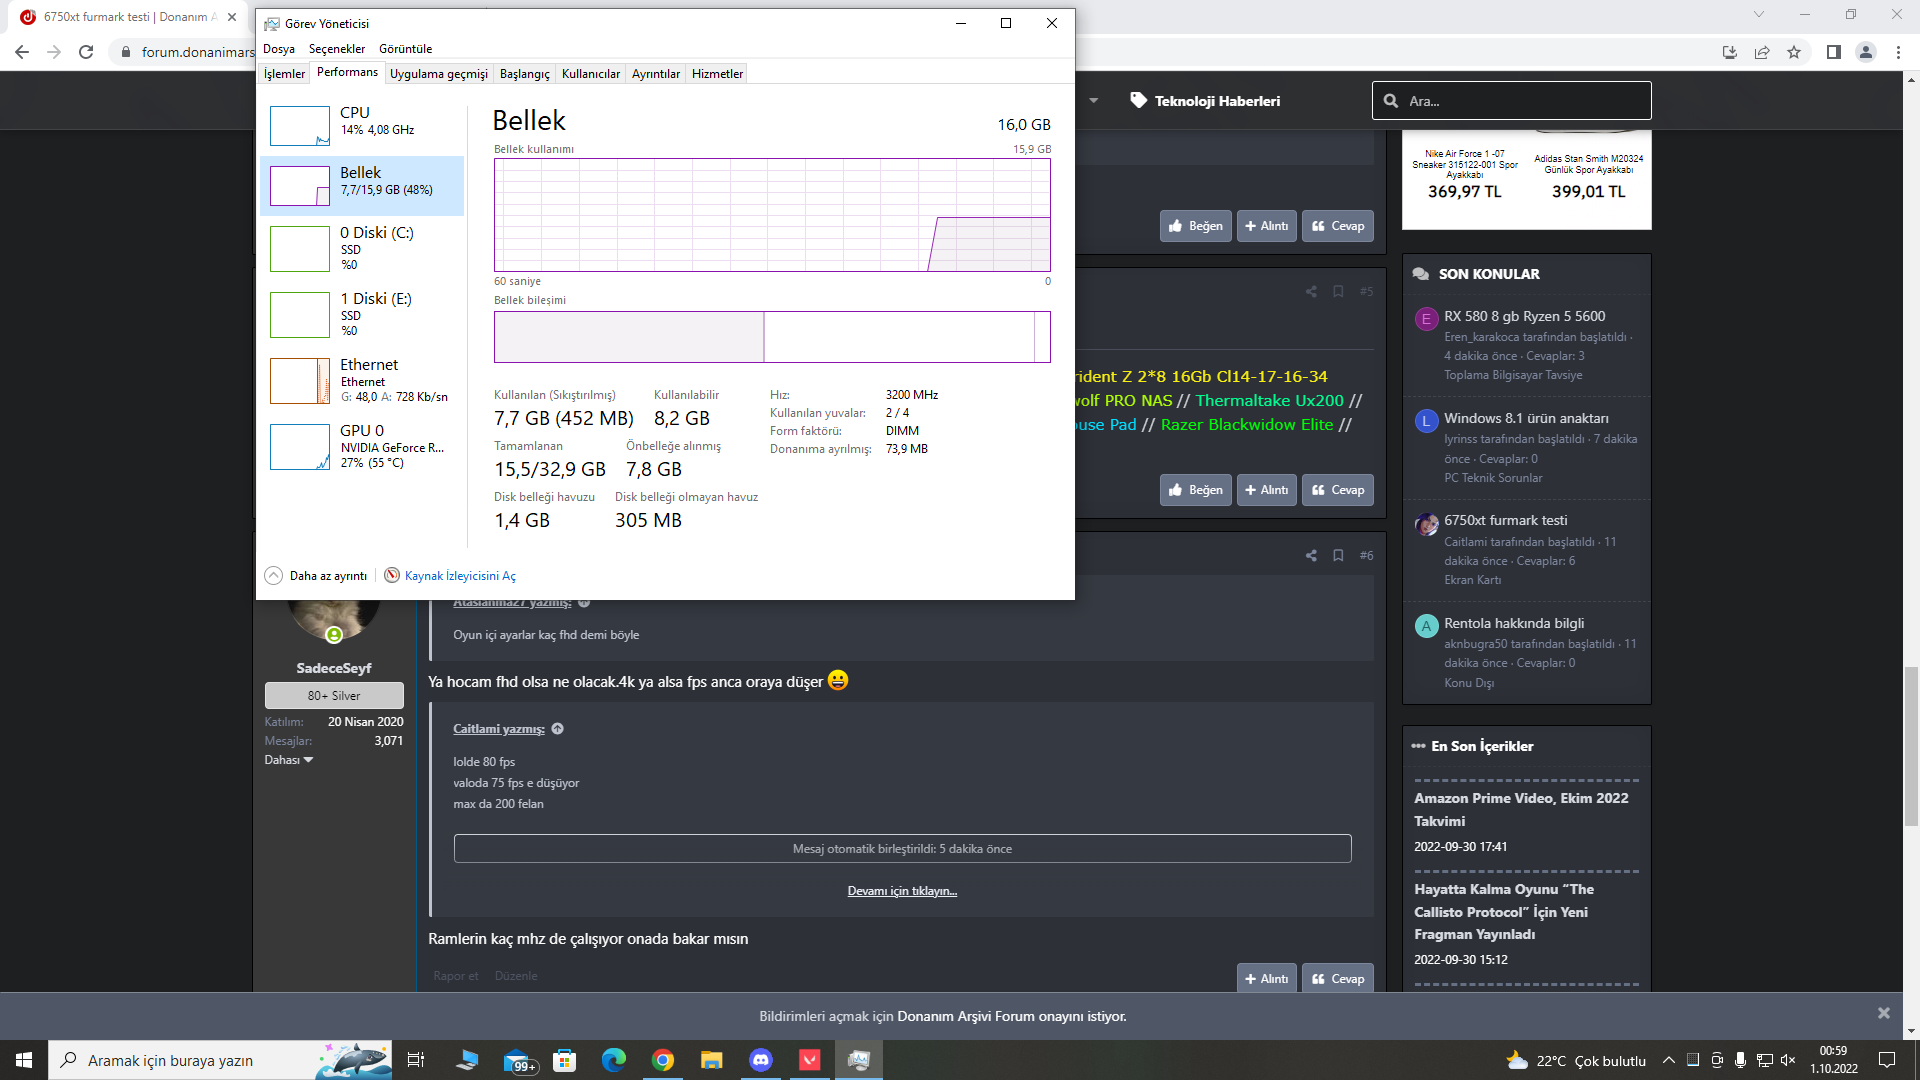
Task: Open the browser share icon
Action: point(1762,52)
